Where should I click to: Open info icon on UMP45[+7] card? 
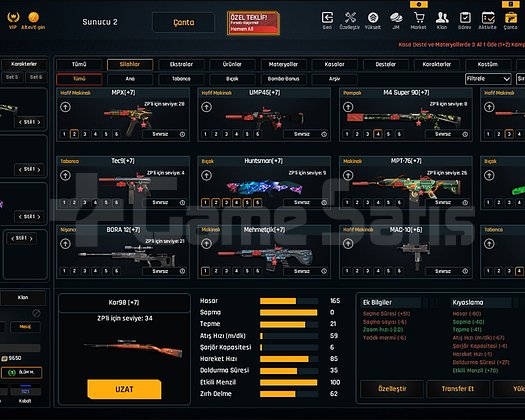324,134
